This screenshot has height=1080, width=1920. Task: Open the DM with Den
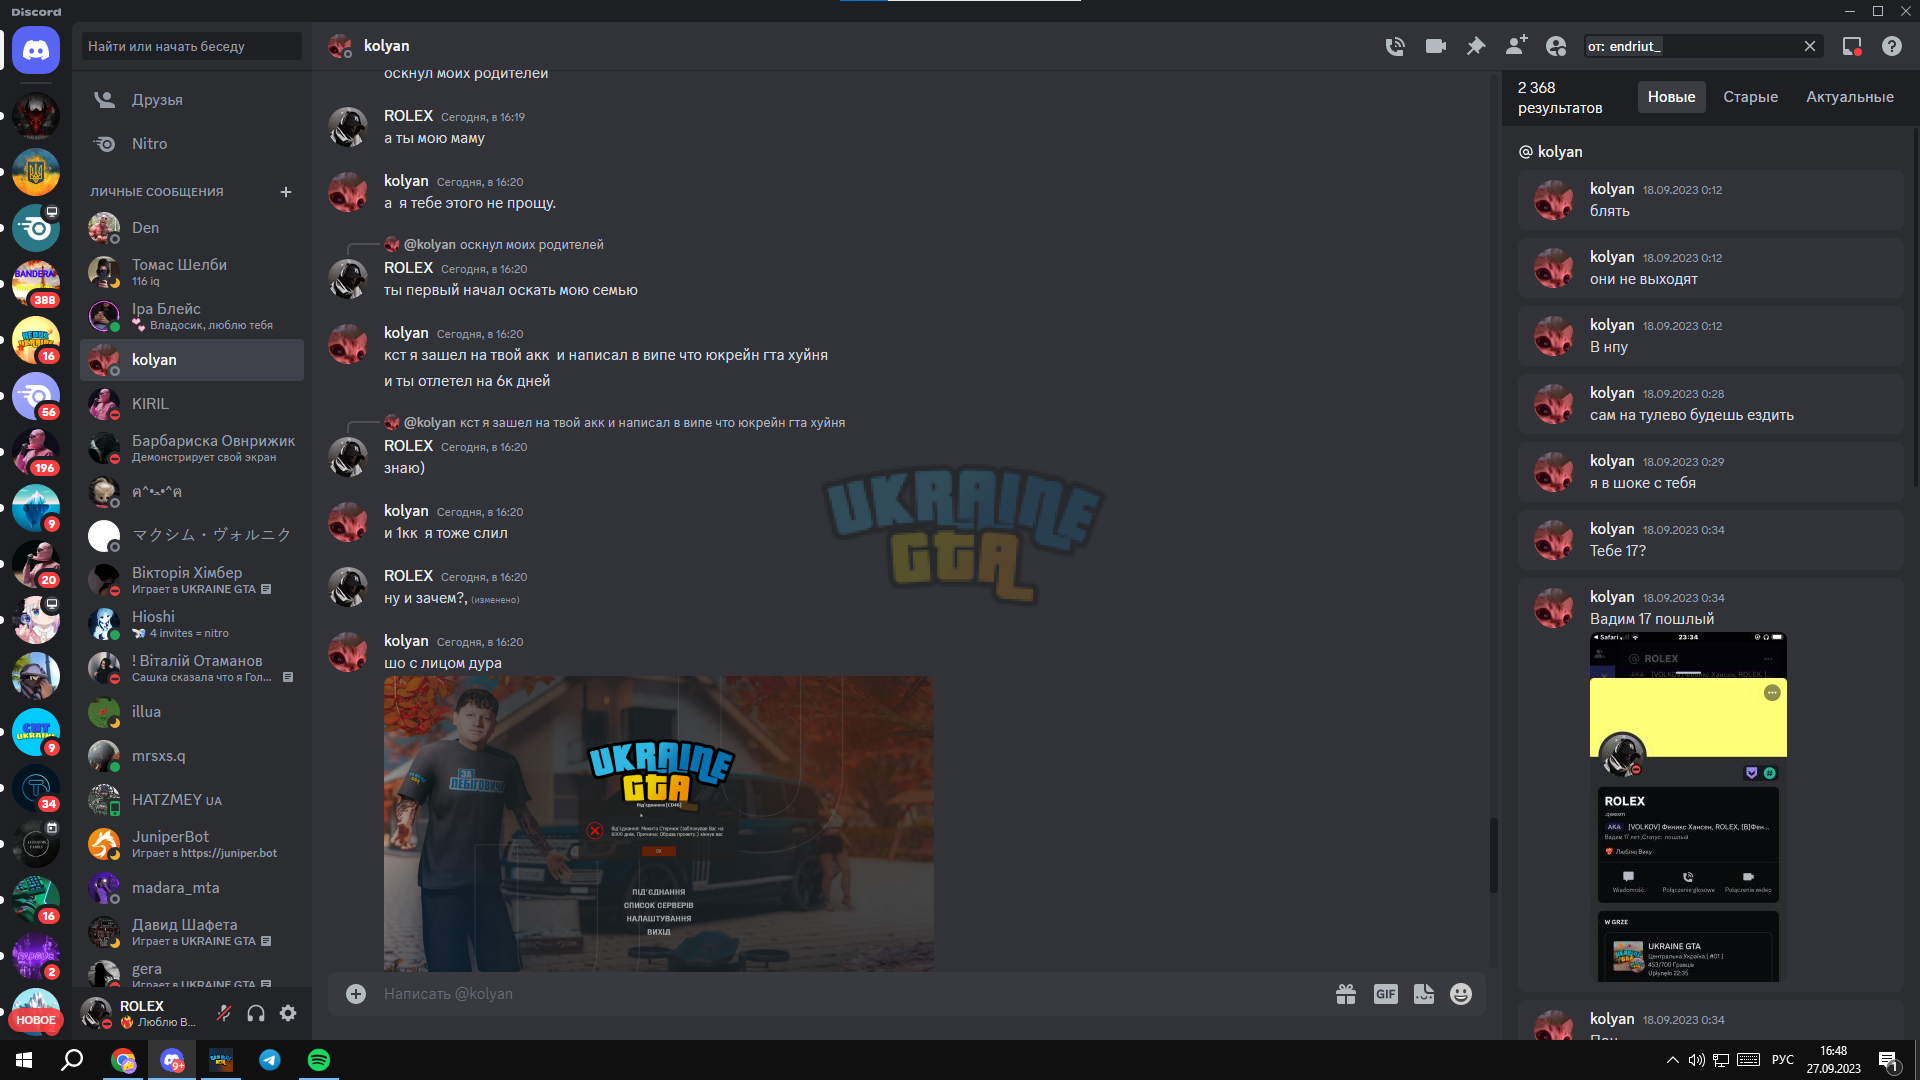(192, 228)
